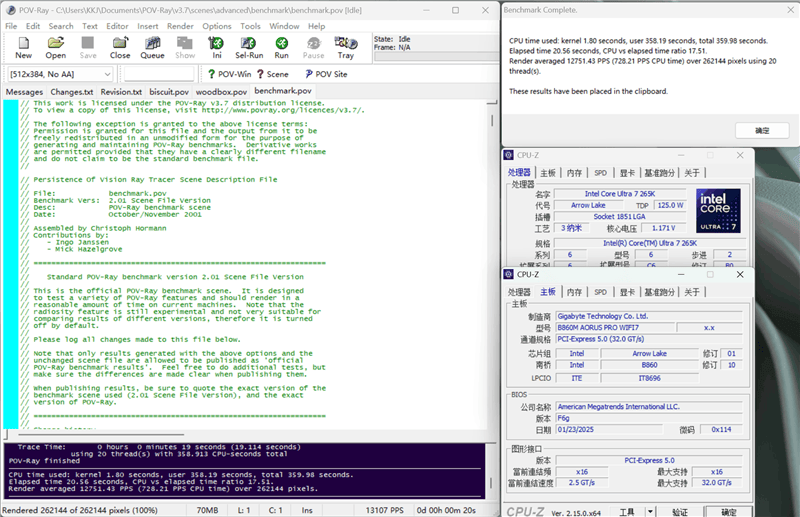
Task: Open the render Queue icon
Action: click(152, 48)
